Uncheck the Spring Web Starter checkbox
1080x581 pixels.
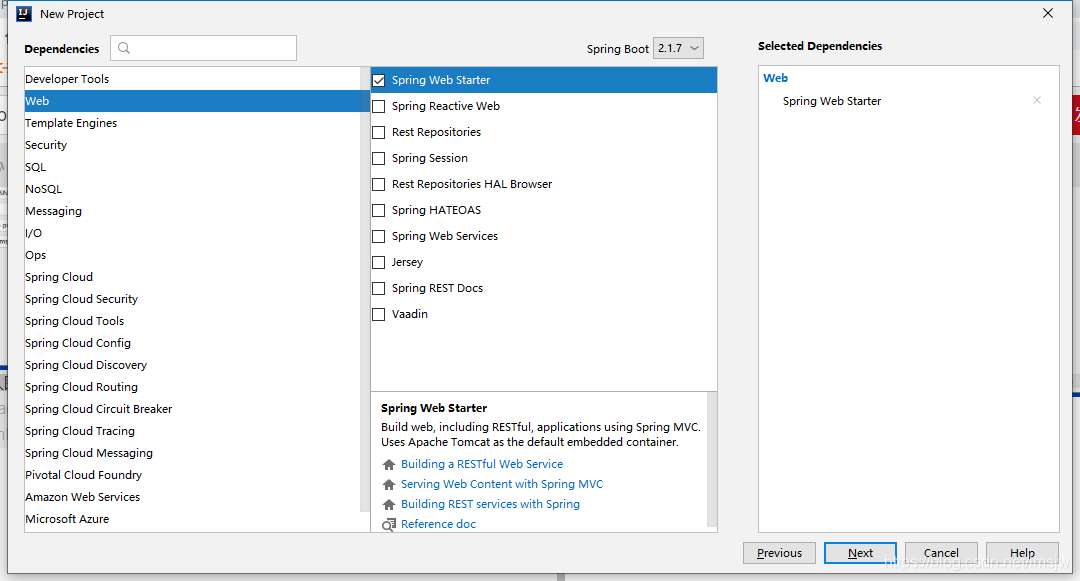[379, 81]
